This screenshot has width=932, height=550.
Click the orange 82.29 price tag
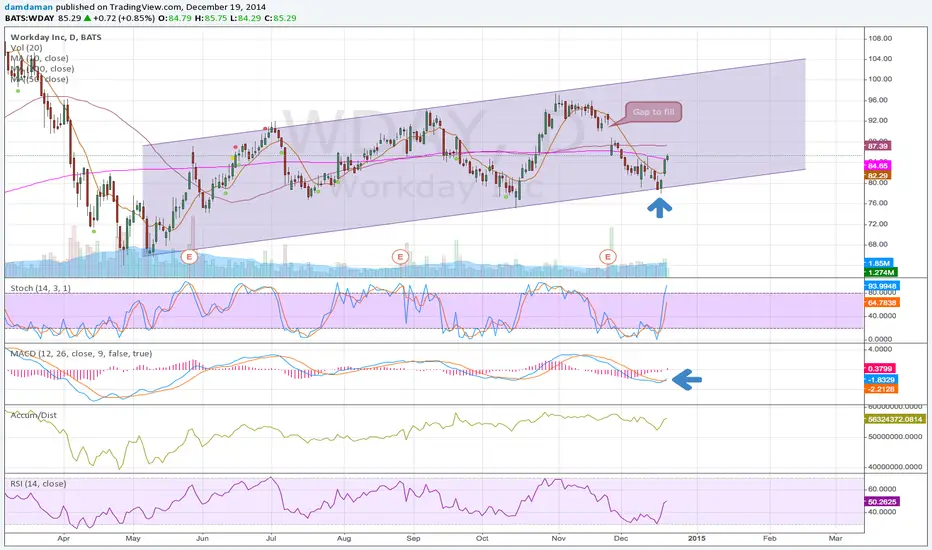click(878, 176)
